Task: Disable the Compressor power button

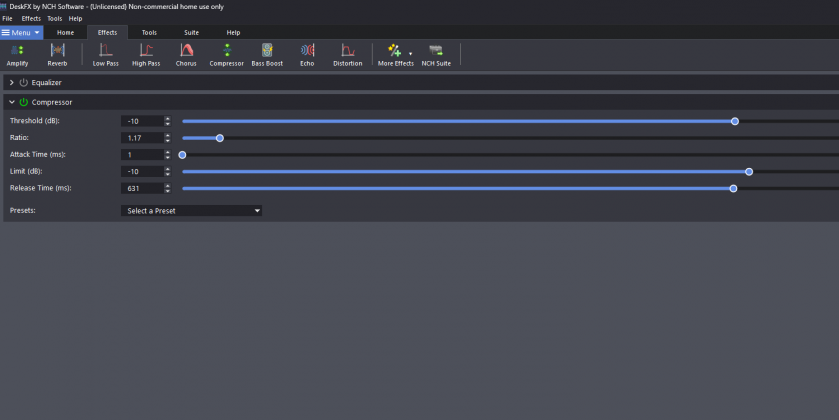Action: (24, 102)
